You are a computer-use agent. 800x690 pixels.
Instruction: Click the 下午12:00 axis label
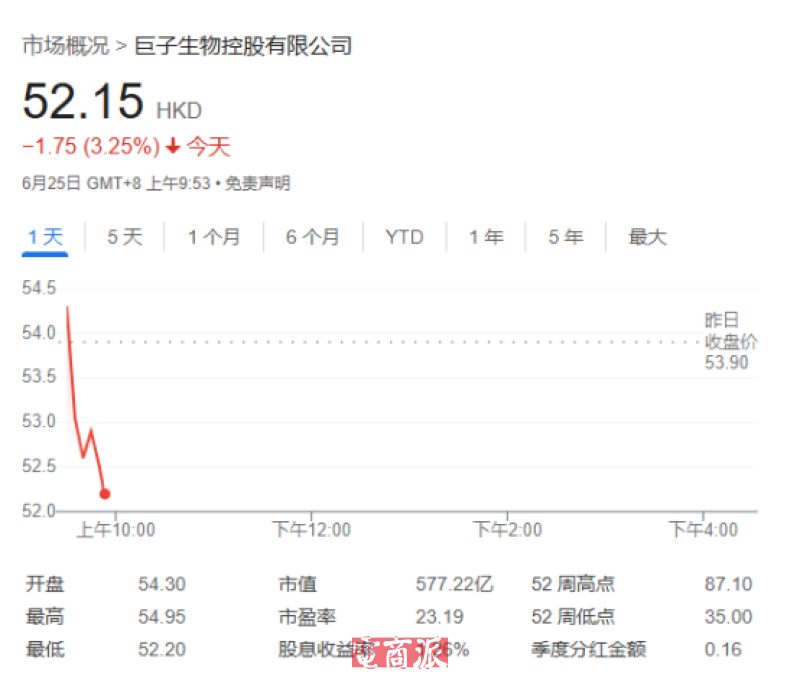coord(312,530)
